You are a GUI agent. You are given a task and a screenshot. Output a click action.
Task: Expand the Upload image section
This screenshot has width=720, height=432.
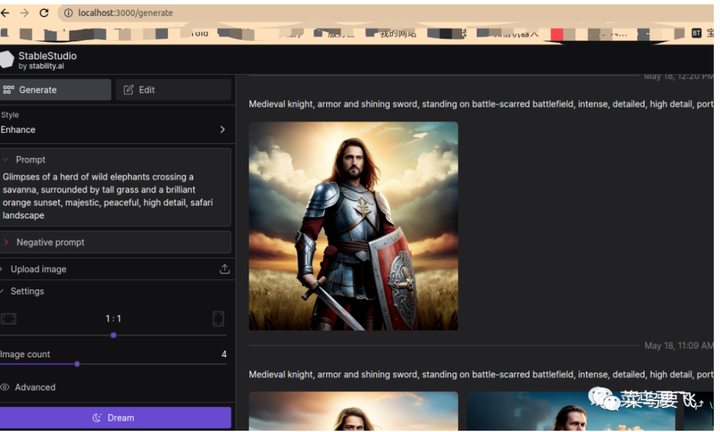pos(39,269)
